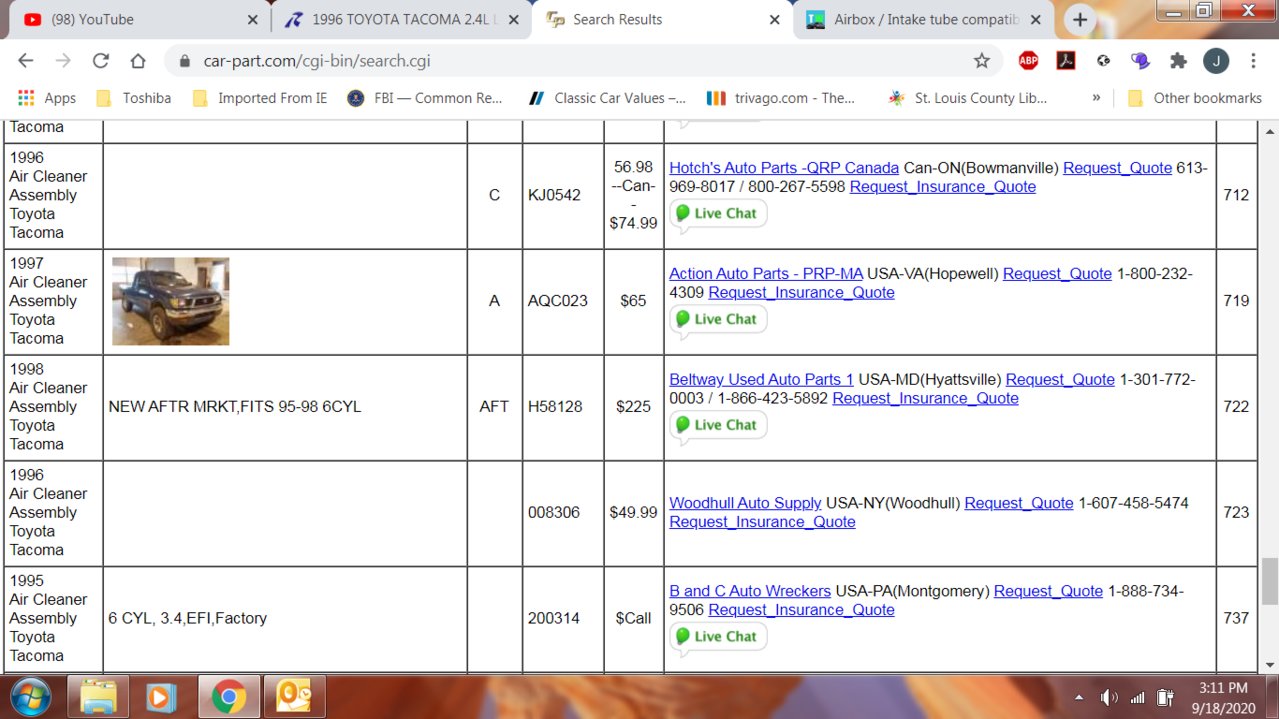The width and height of the screenshot is (1279, 719).
Task: Open File Explorer from the taskbar
Action: (98, 696)
